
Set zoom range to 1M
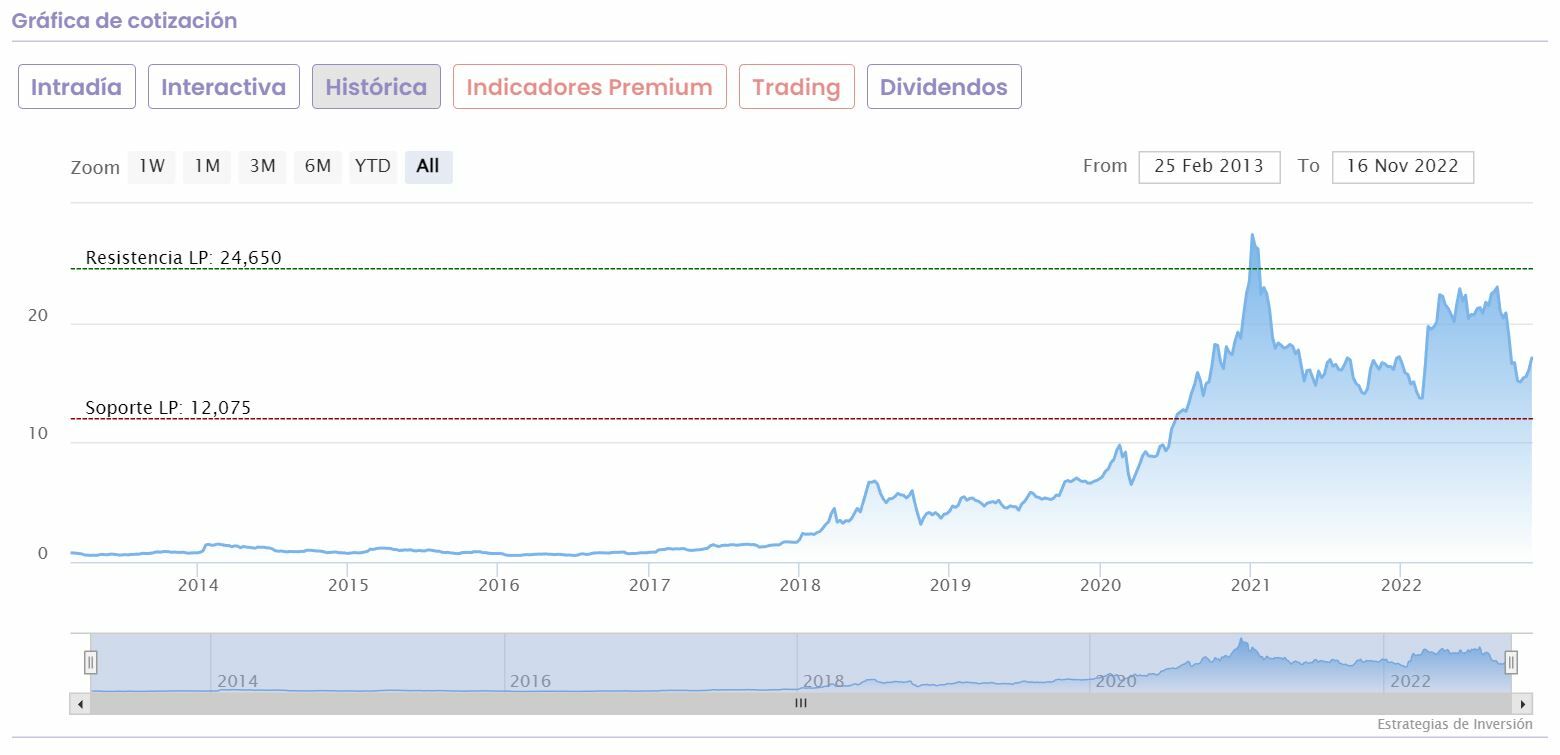[x=207, y=167]
